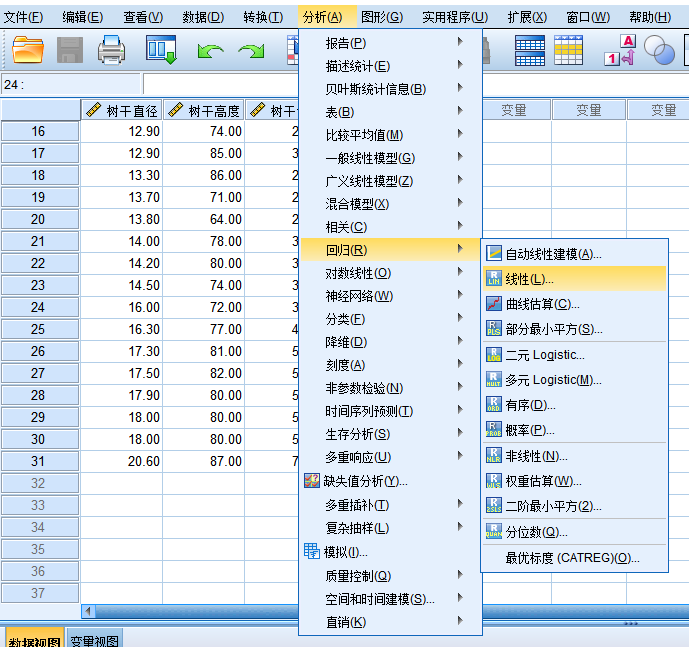Screen dimensions: 689x647
Task: Click the ordinal ORD regression icon
Action: pos(494,405)
